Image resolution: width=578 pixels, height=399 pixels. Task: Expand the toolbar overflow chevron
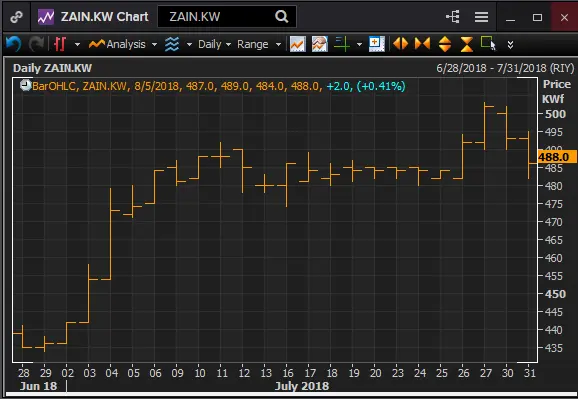(511, 45)
